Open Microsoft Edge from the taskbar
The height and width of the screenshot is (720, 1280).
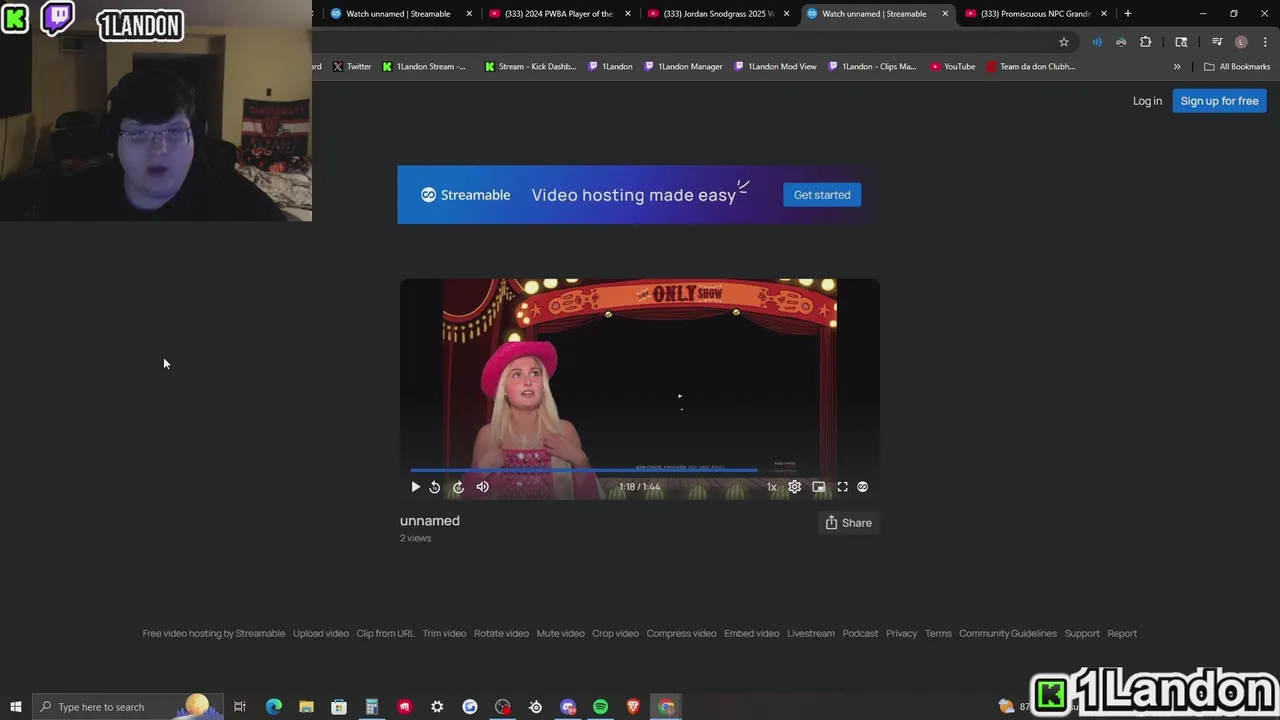pos(274,707)
